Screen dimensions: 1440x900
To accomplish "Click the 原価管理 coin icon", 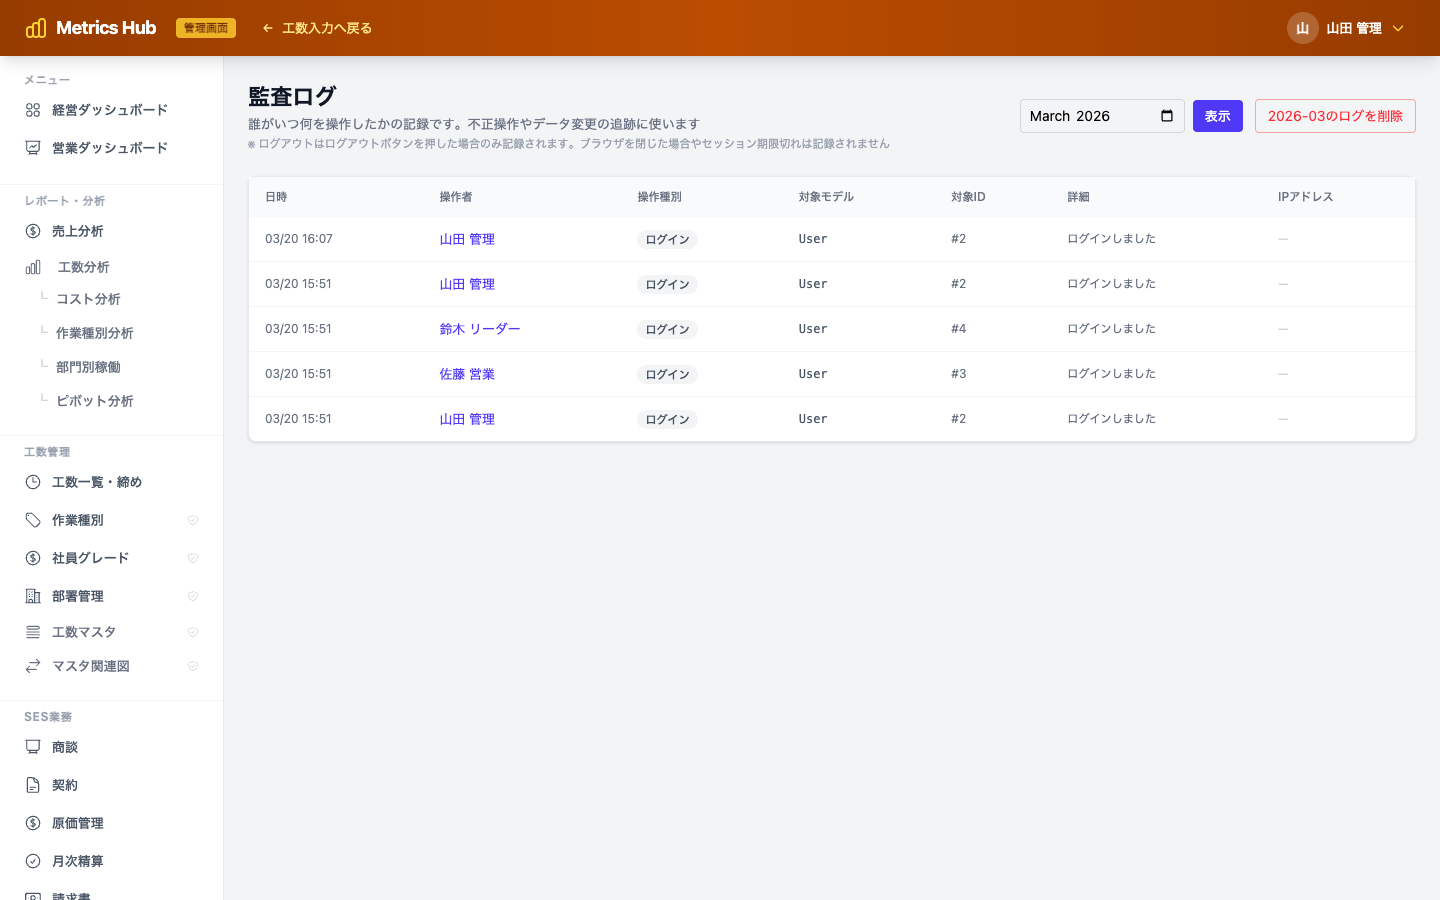I will (33, 823).
